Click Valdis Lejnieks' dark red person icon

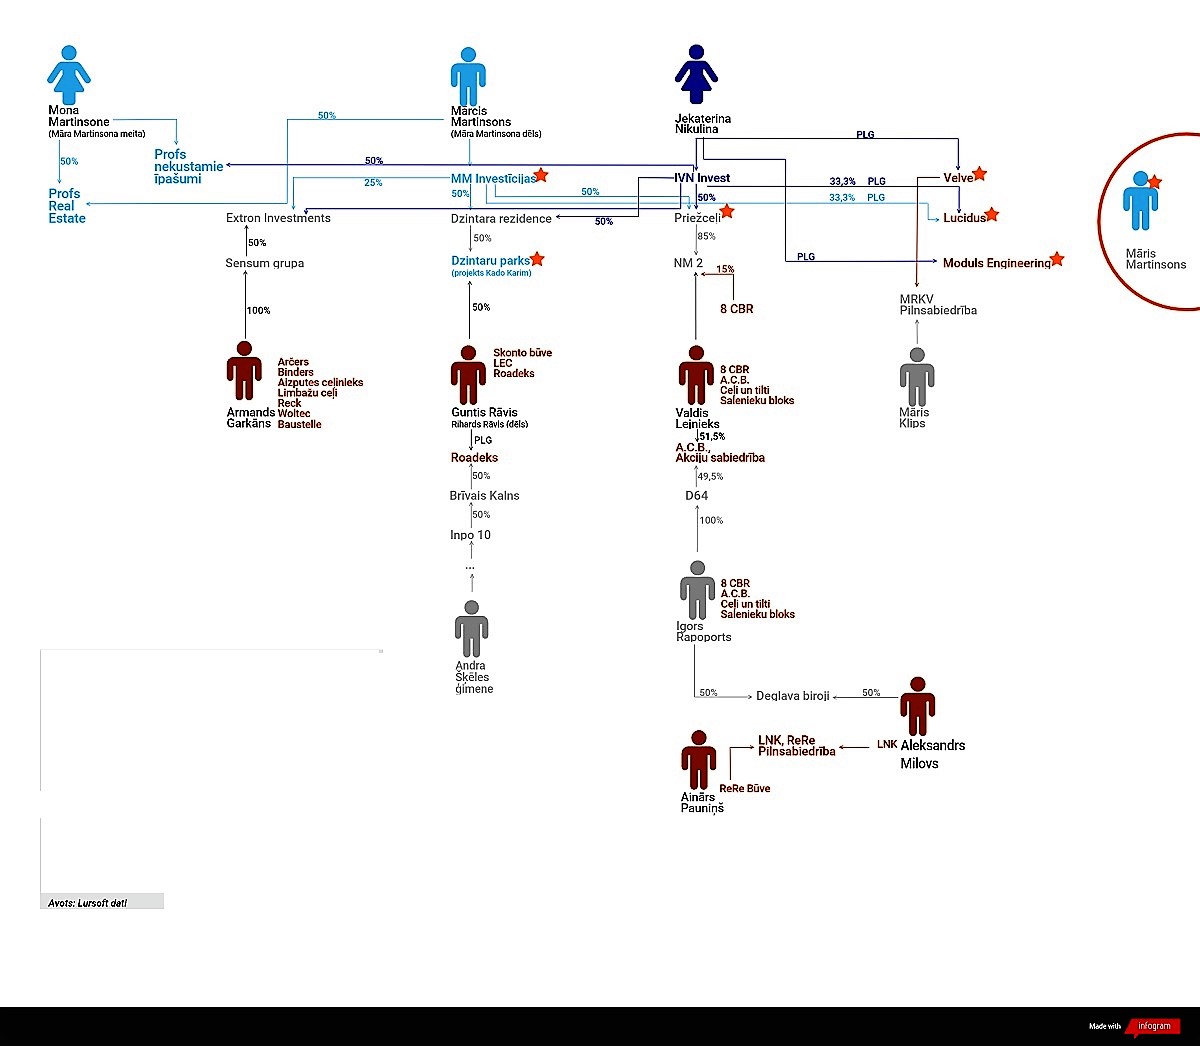[x=696, y=376]
